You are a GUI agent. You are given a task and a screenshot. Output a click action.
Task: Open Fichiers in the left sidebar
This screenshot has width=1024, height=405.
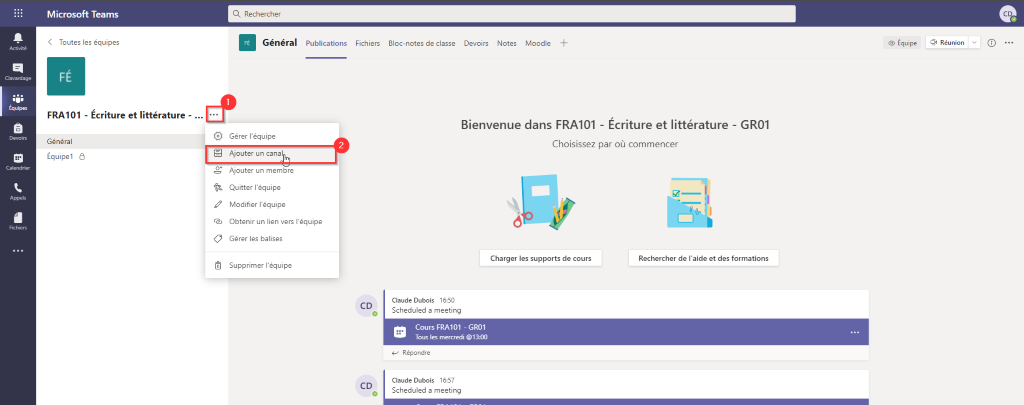coord(18,222)
